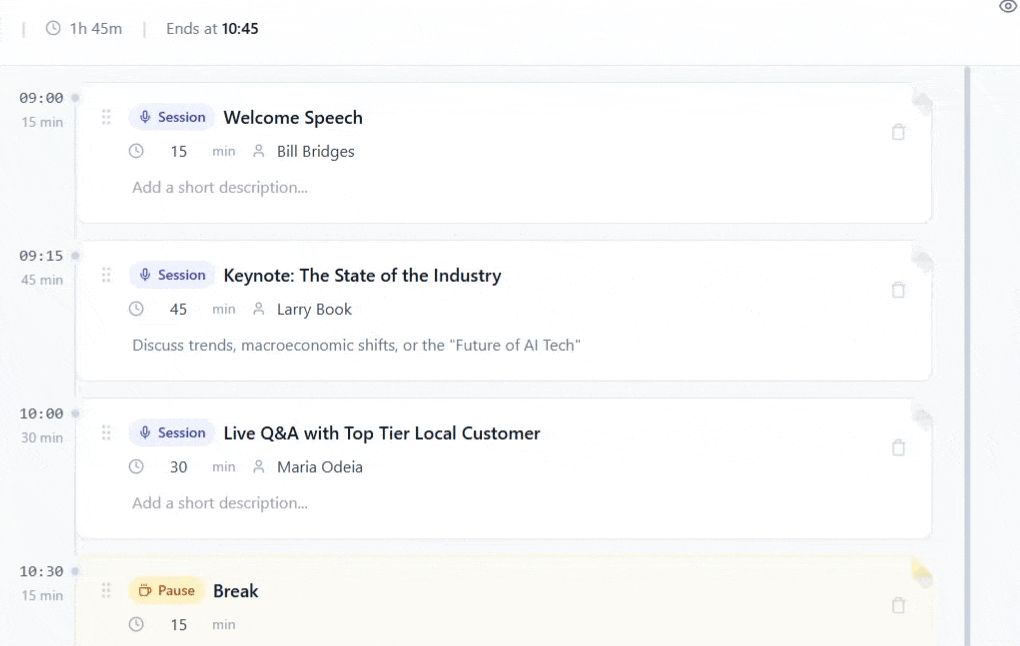Viewport: 1020px width, 646px height.
Task: Grab the Welcome Speech drag handle
Action: [x=106, y=118]
